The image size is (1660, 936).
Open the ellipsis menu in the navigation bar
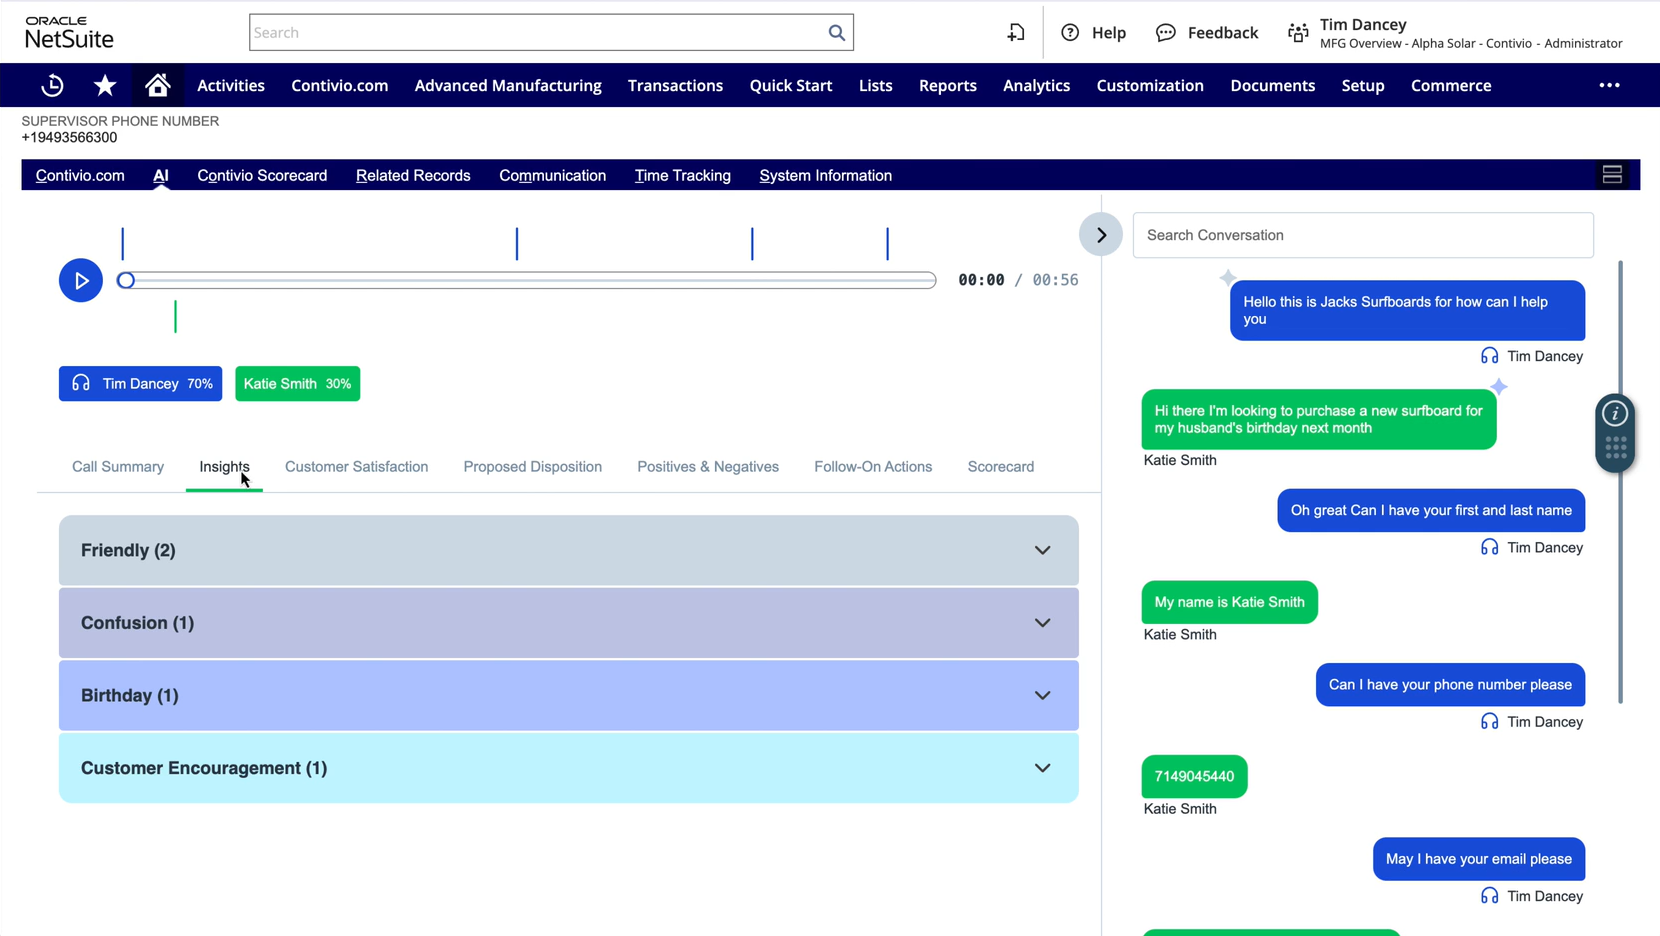(x=1609, y=85)
